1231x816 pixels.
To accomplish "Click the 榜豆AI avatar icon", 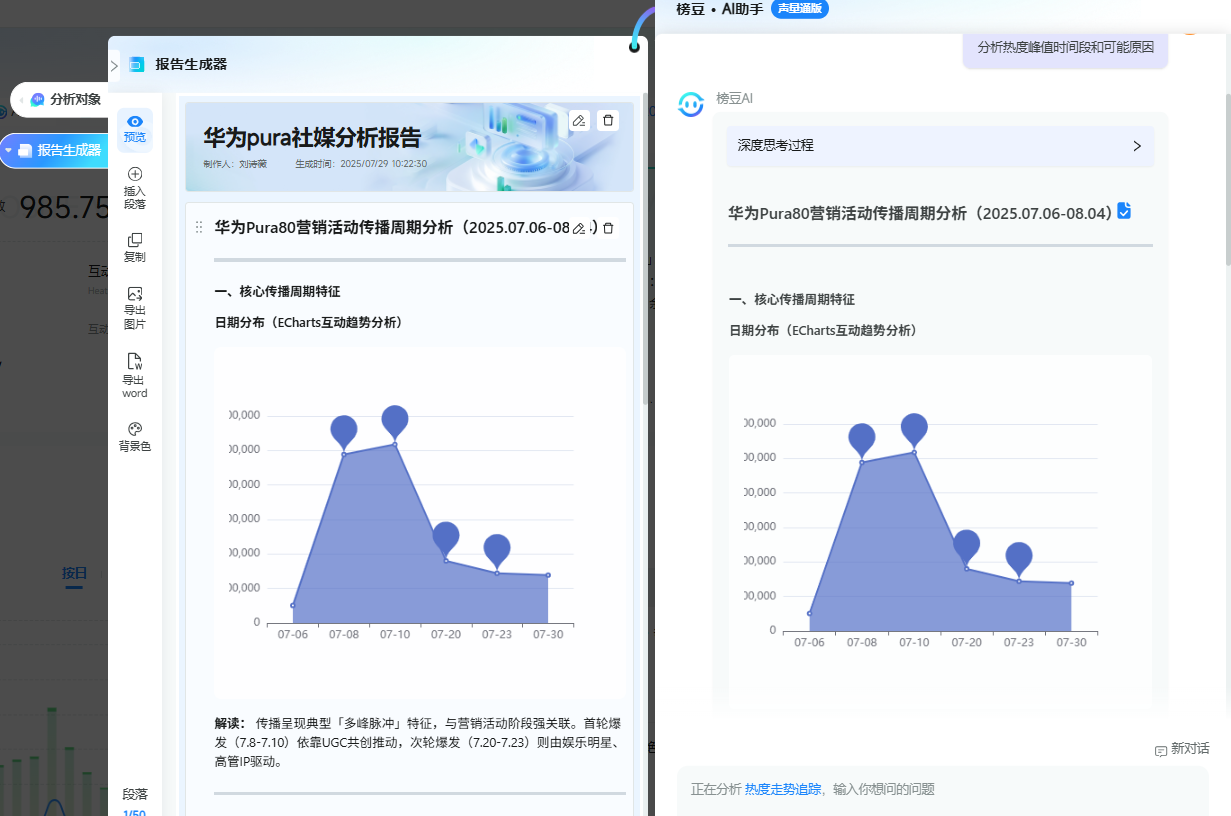I will (691, 104).
